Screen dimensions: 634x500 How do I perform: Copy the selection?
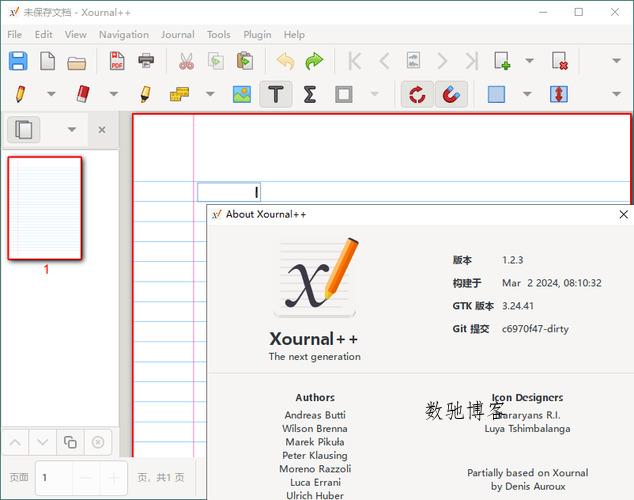pos(216,61)
